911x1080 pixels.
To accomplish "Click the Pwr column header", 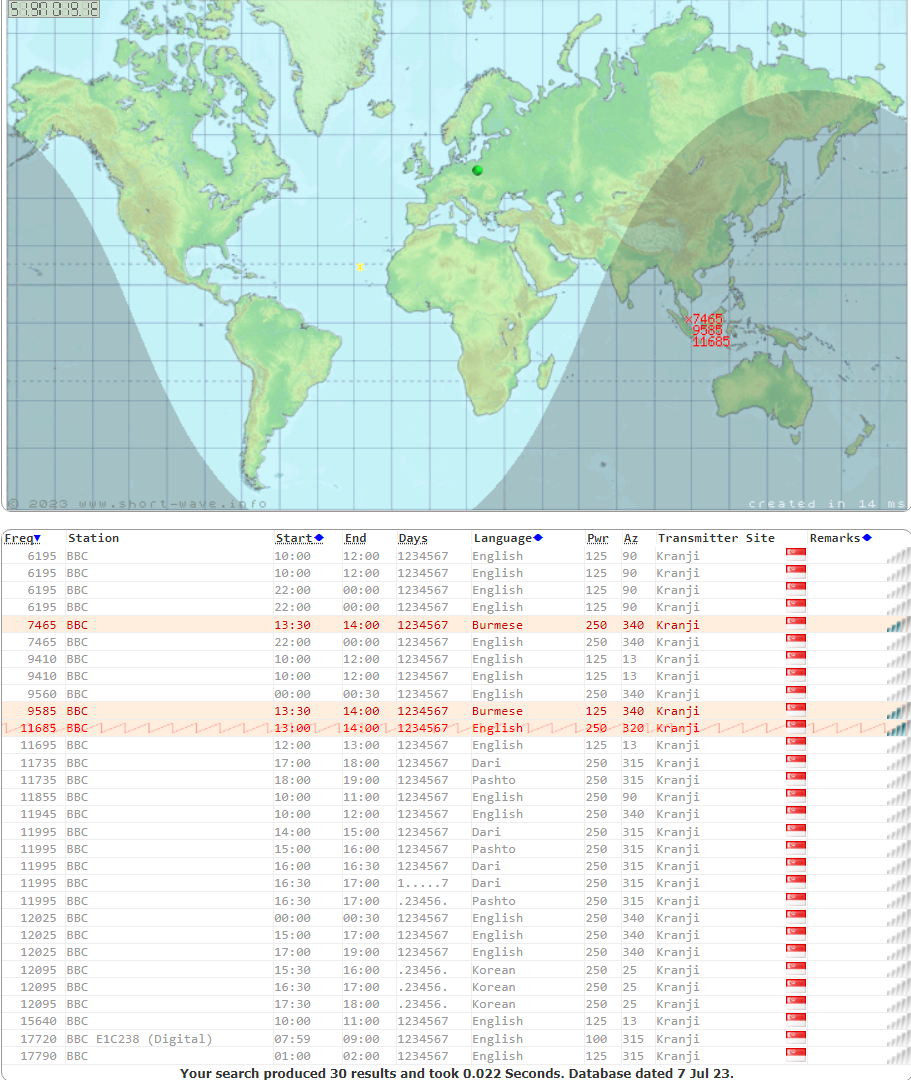I will pyautogui.click(x=597, y=538).
